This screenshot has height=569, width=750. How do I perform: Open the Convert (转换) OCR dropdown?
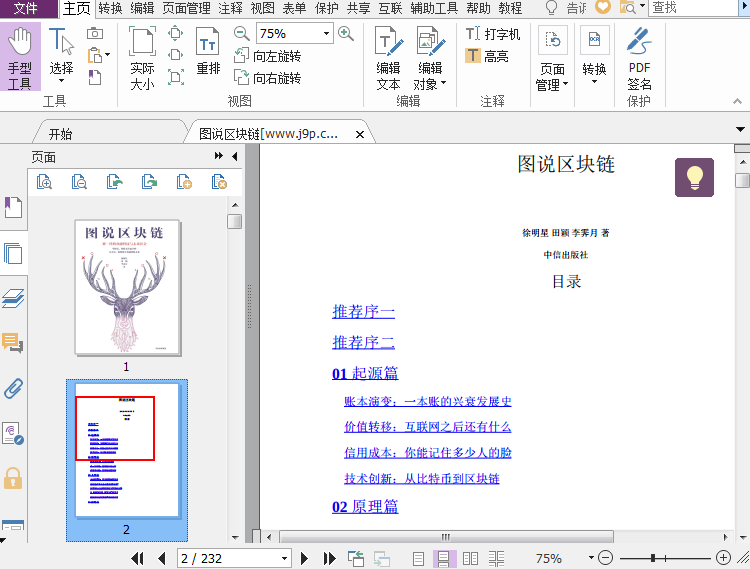point(595,56)
